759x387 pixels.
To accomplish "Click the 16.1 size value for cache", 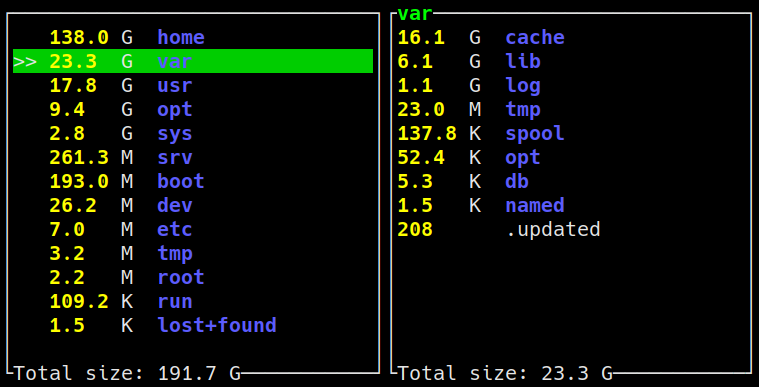I will click(x=421, y=37).
